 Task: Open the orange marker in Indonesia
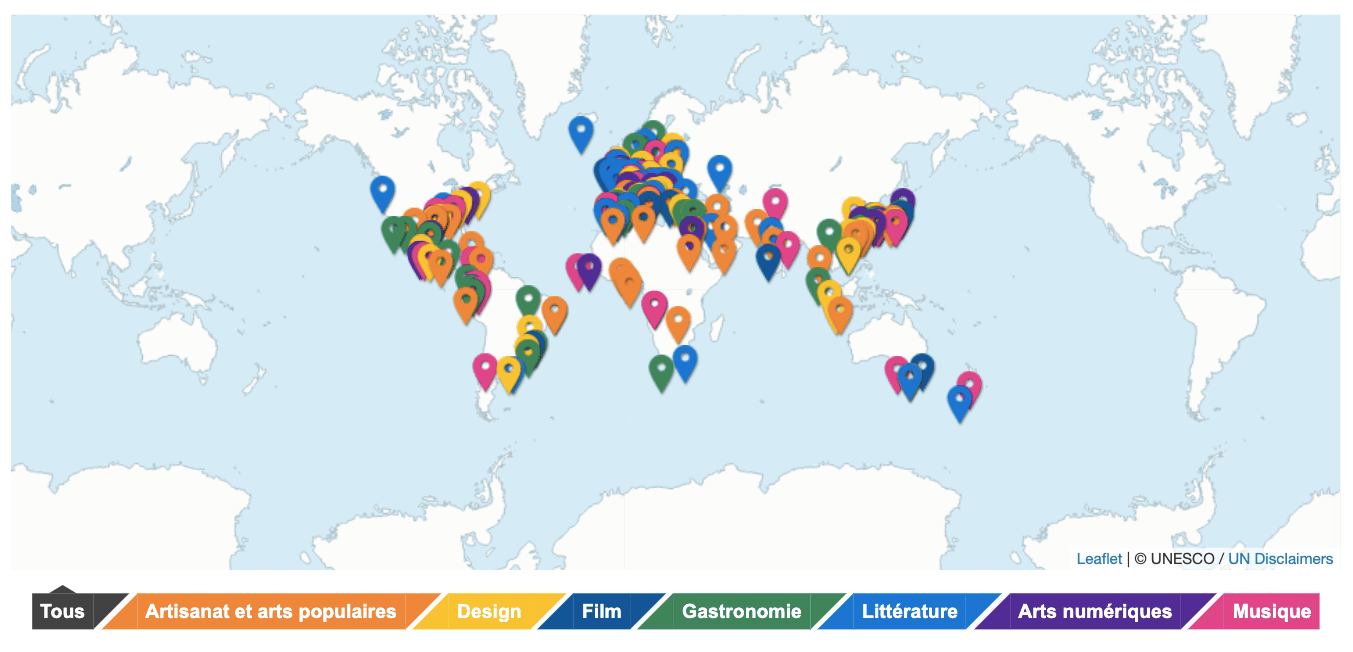click(x=840, y=314)
